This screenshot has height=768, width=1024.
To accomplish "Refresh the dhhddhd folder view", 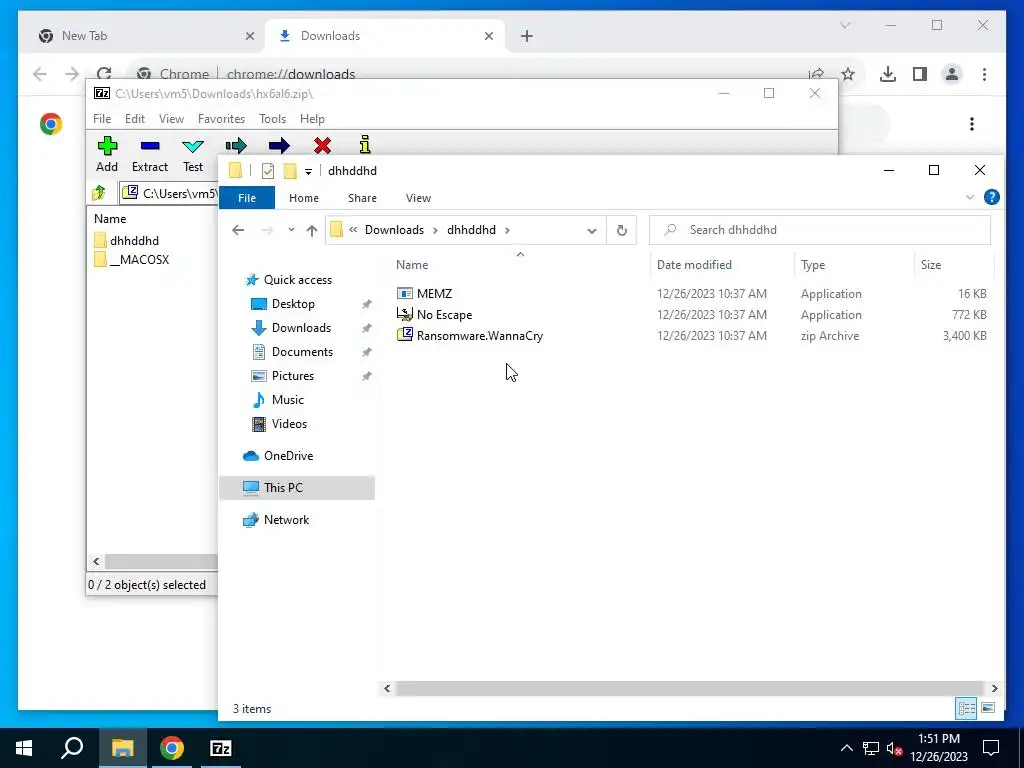I will (622, 230).
